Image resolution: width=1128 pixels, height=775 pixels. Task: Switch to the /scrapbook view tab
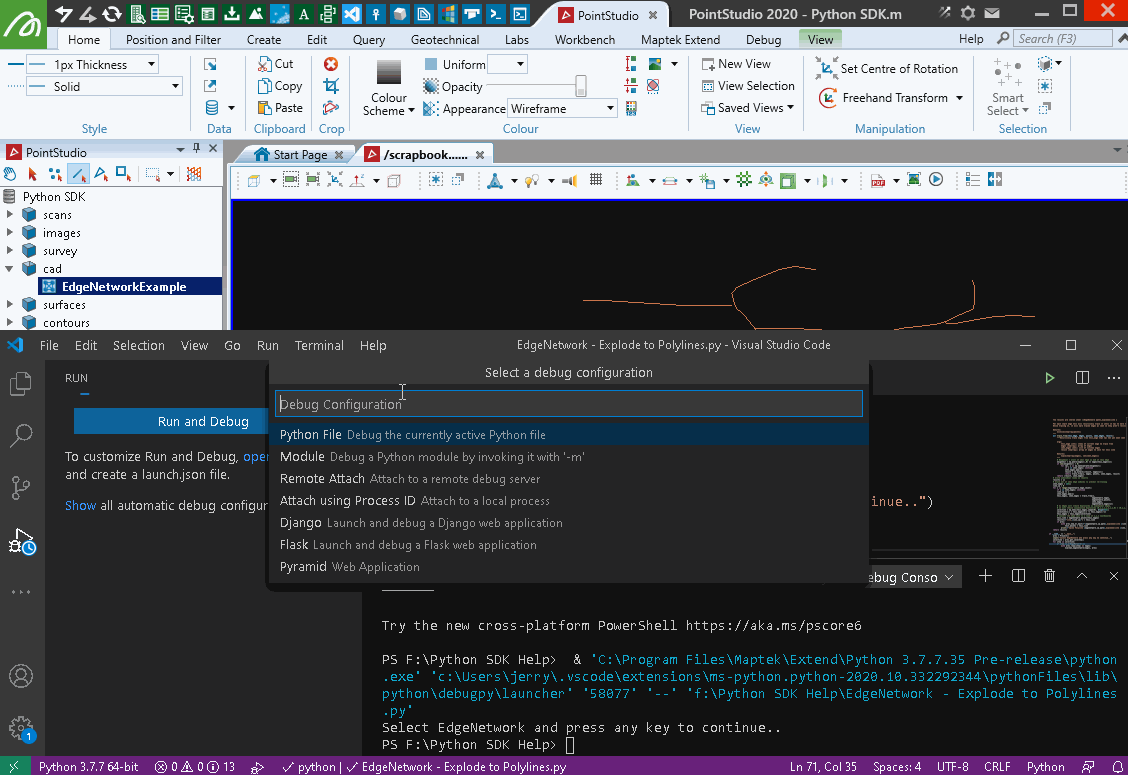coord(425,155)
